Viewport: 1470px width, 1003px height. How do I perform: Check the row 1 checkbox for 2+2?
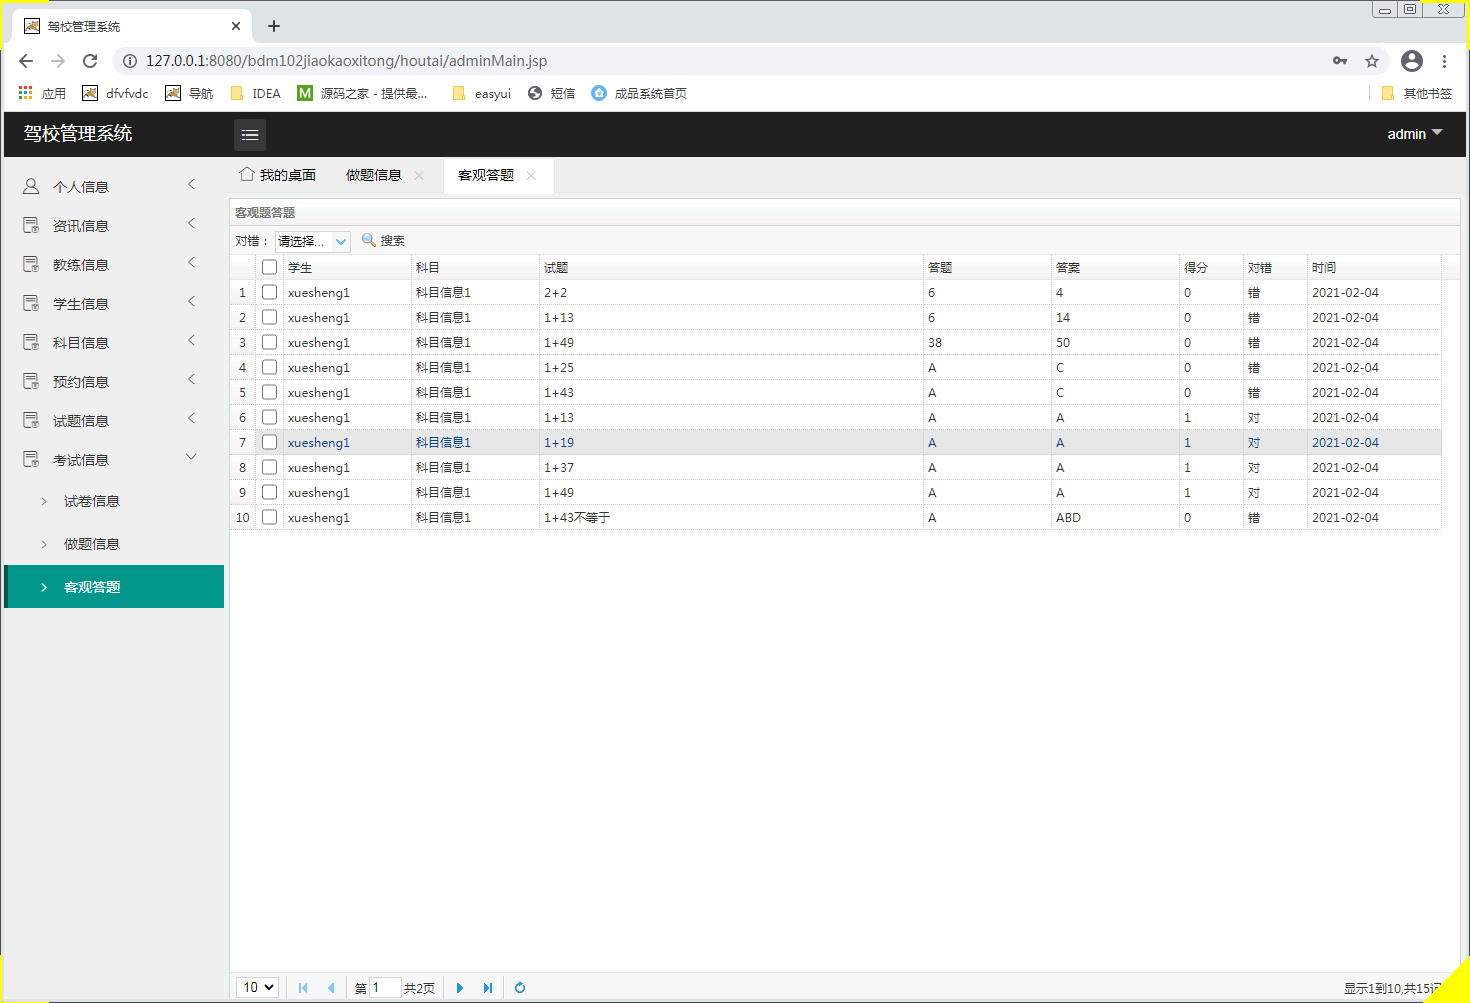269,292
